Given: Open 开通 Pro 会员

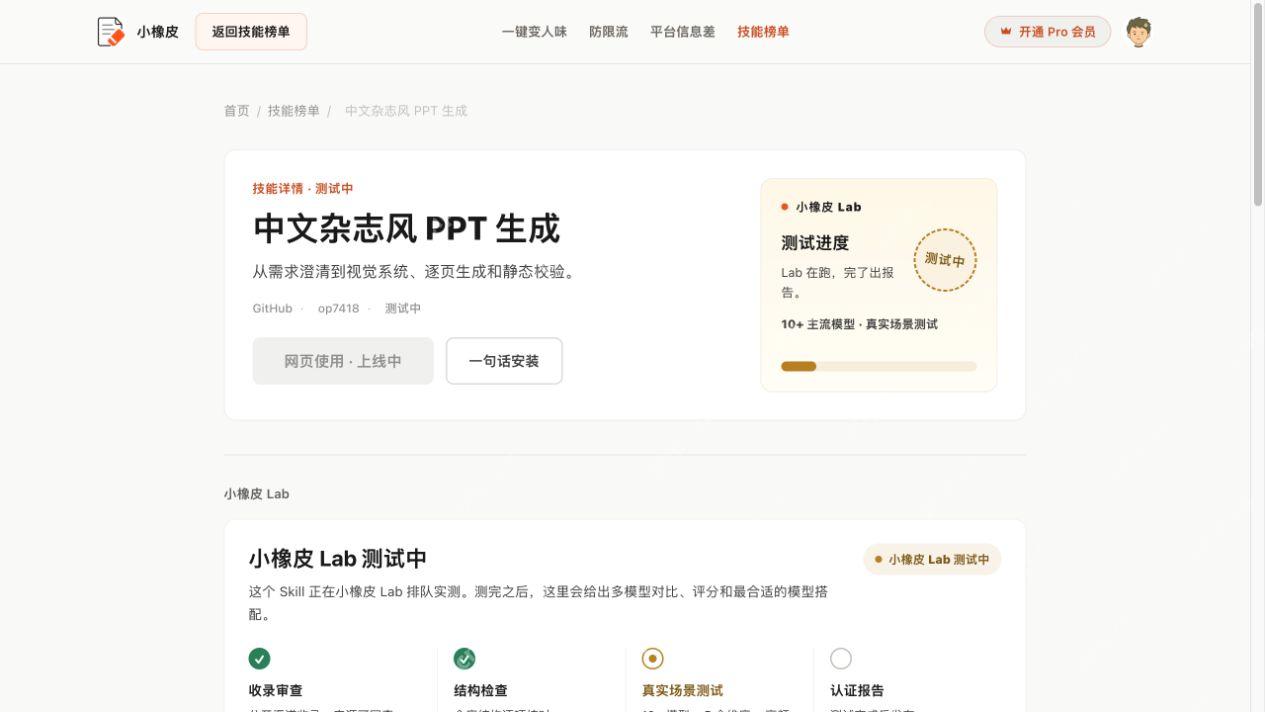Looking at the screenshot, I should (x=1047, y=32).
